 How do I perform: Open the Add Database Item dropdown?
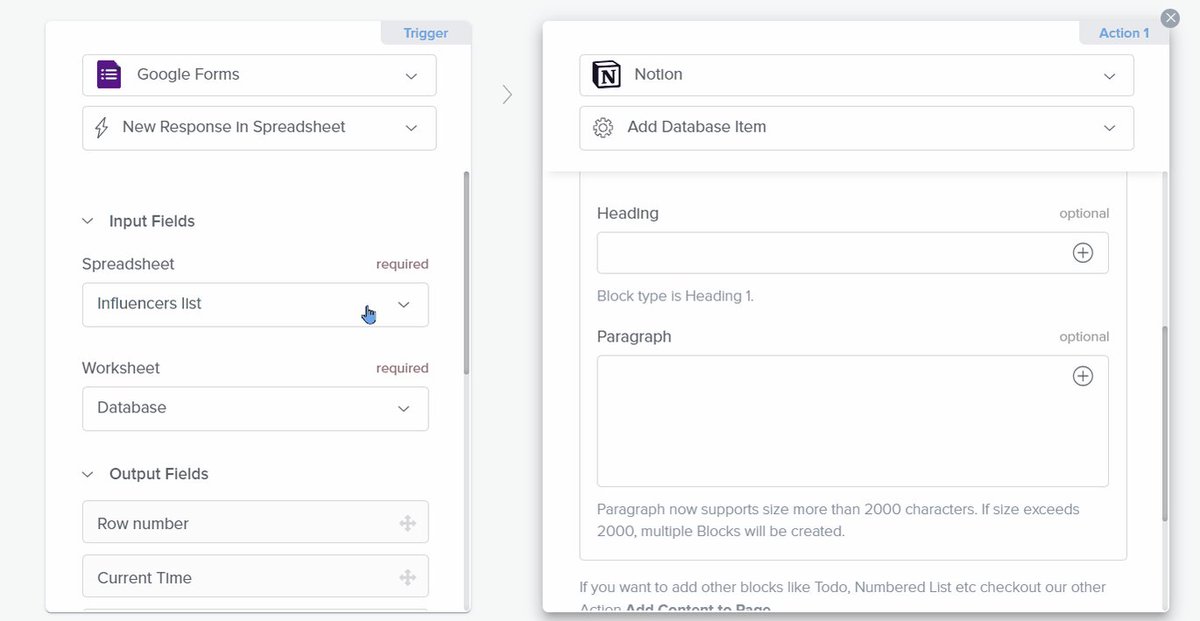pos(856,128)
